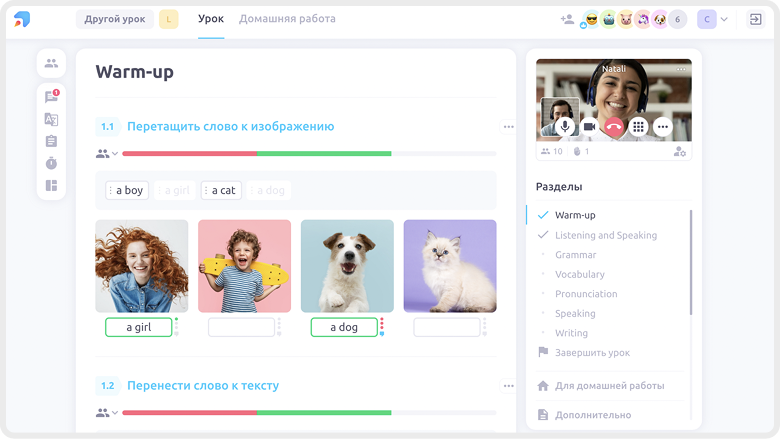
Task: Open exercise title Перетащить слово к изображению
Action: click(230, 126)
